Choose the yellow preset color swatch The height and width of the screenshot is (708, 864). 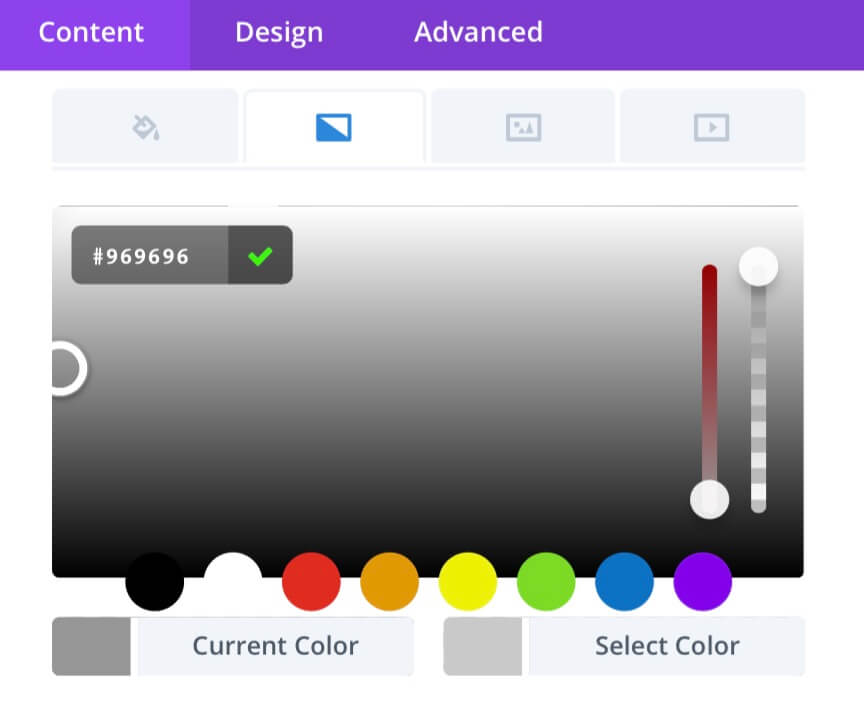468,581
